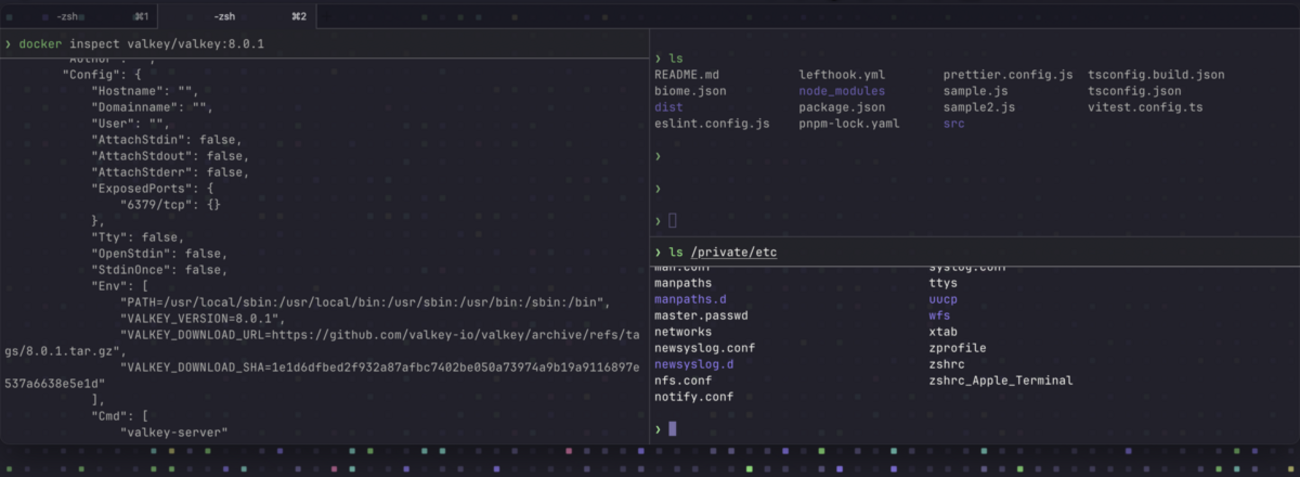Click package.json in the listing
1300x477 pixels.
(842, 107)
